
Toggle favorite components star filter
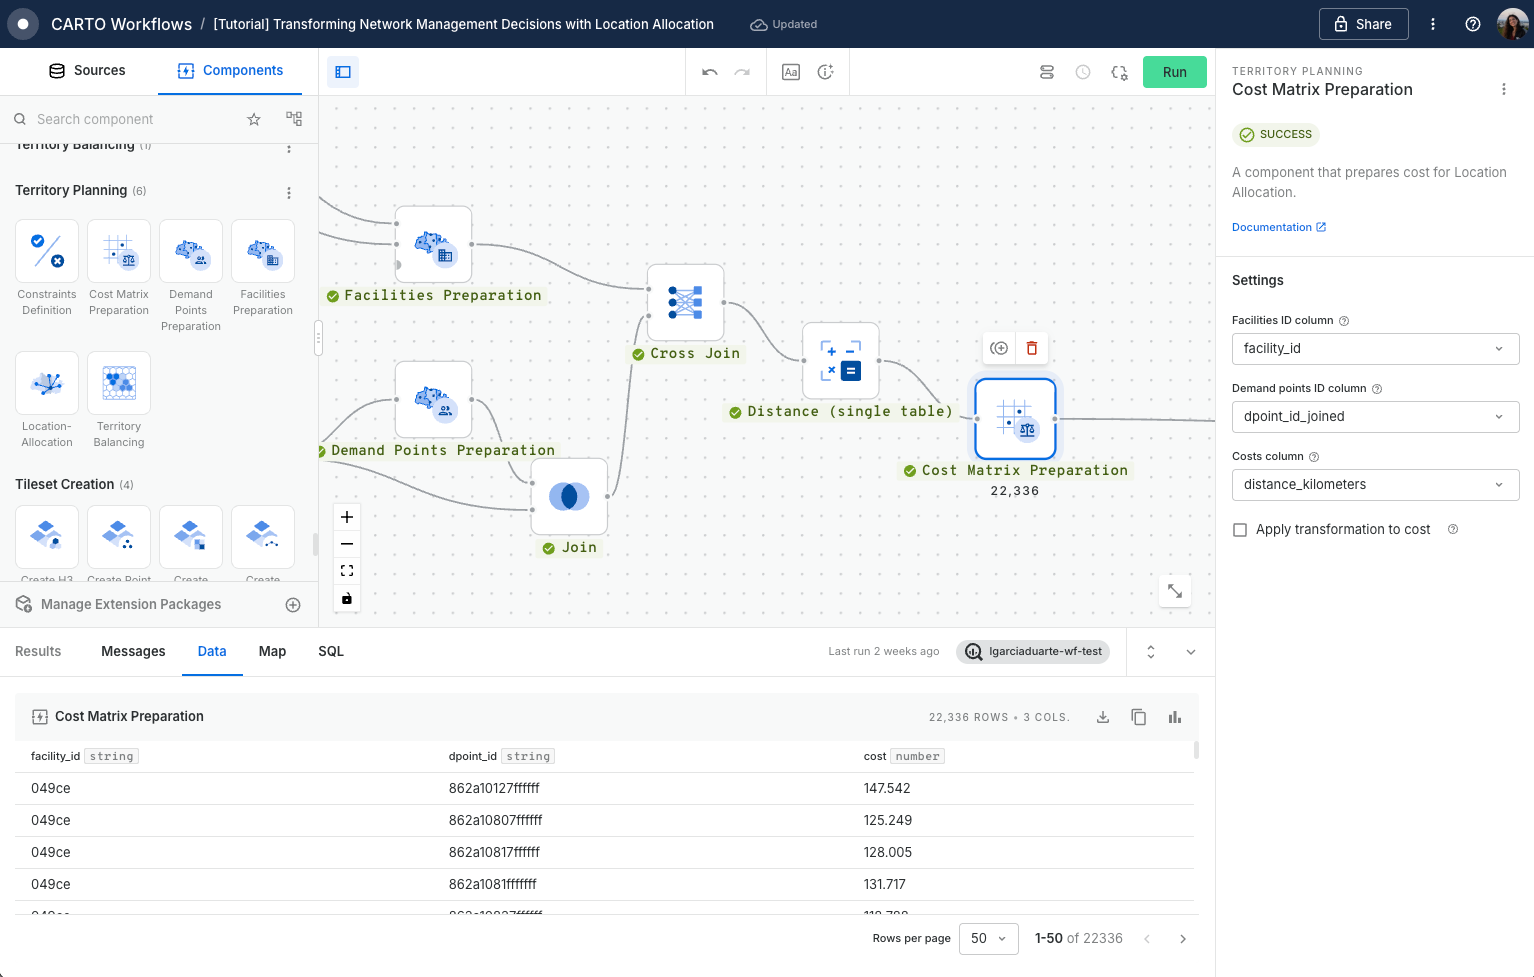coord(254,119)
